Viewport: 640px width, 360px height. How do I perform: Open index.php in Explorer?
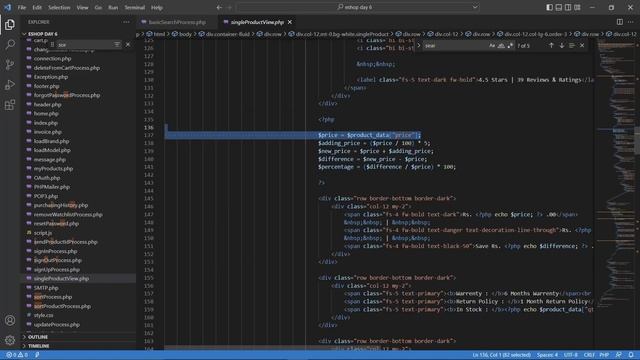point(46,123)
